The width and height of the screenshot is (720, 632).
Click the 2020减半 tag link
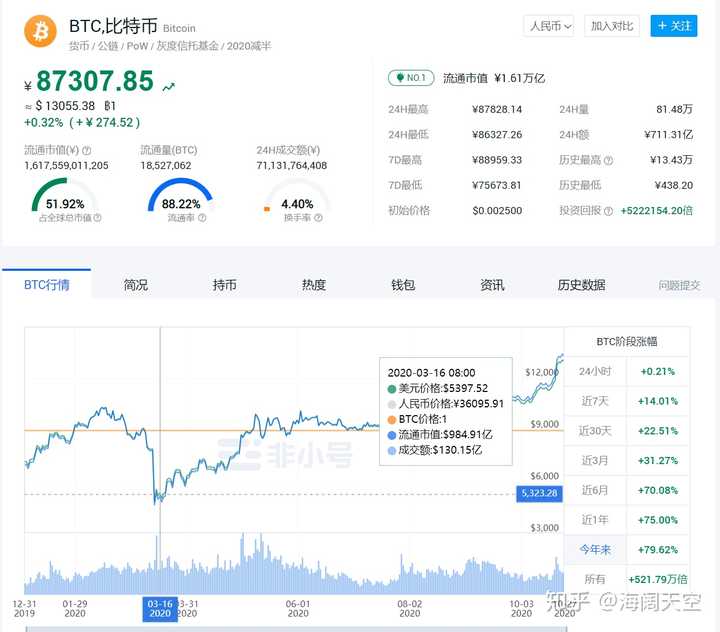pyautogui.click(x=249, y=46)
